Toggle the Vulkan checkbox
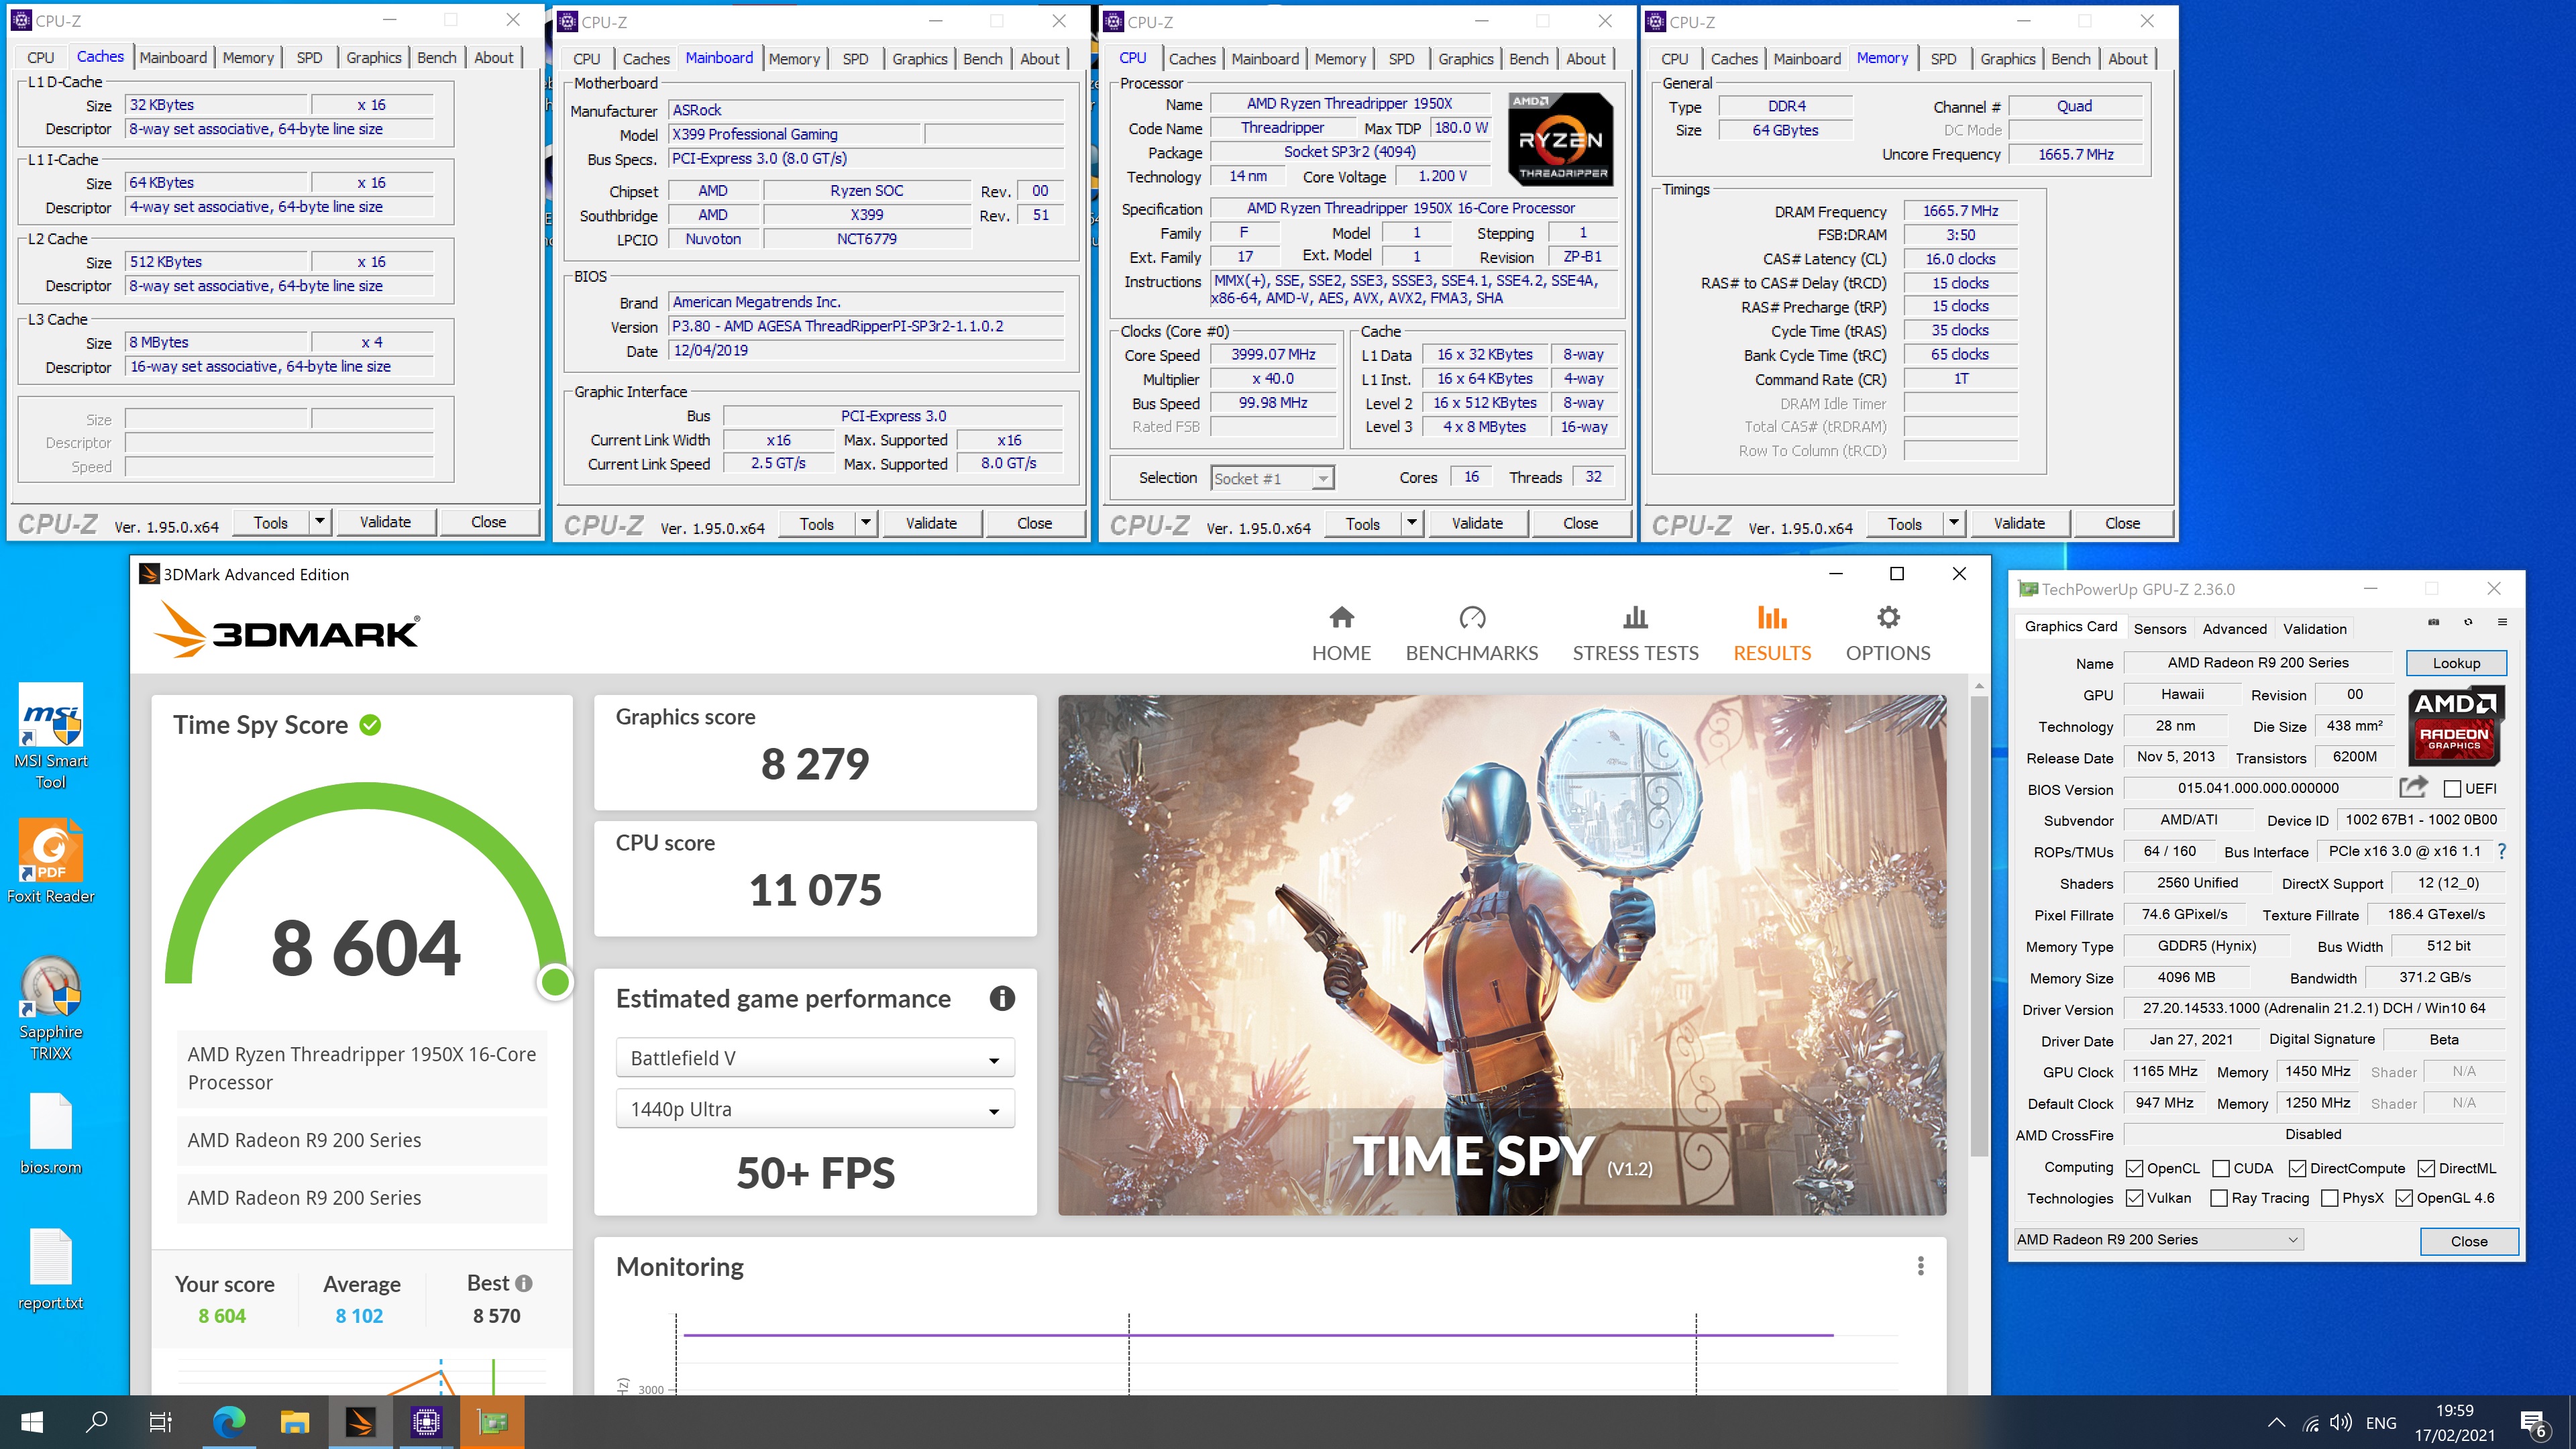Viewport: 2576px width, 1449px height. (x=2134, y=1198)
